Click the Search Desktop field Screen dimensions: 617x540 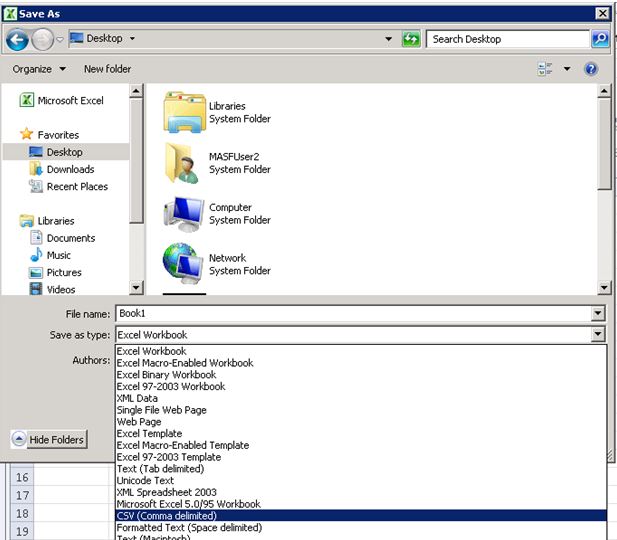click(x=508, y=39)
